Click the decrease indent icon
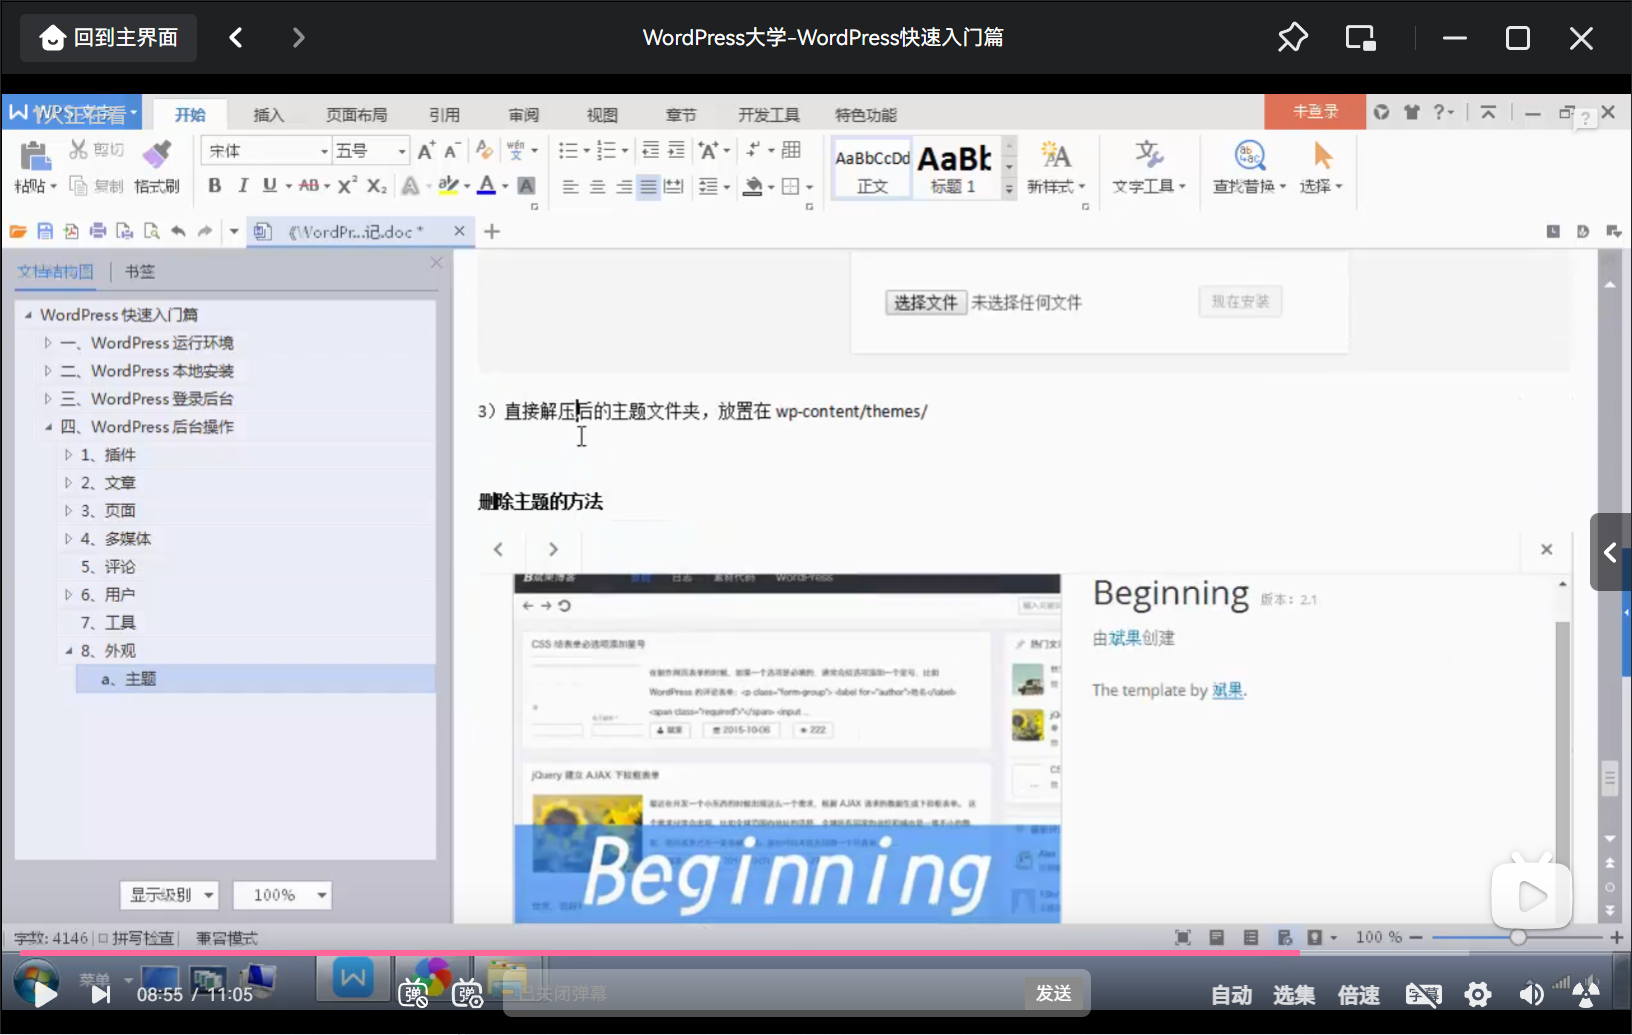Screen dimensions: 1632x1035 [650, 150]
